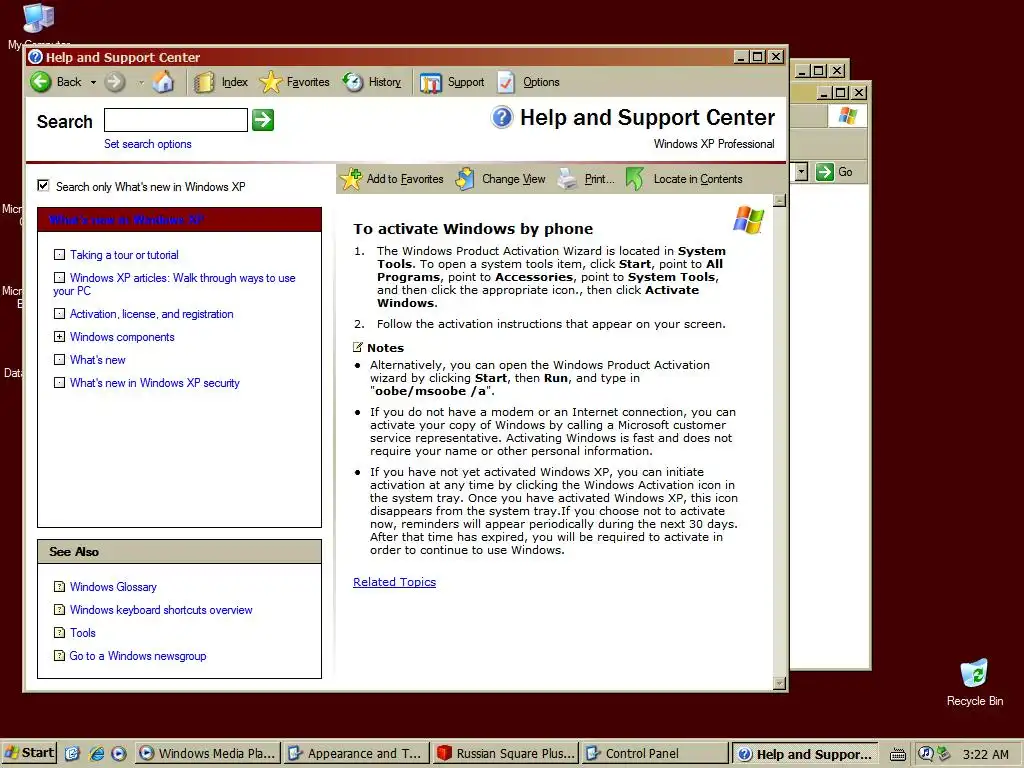The image size is (1024, 768).
Task: Click the Index toolbar label
Action: pyautogui.click(x=234, y=82)
